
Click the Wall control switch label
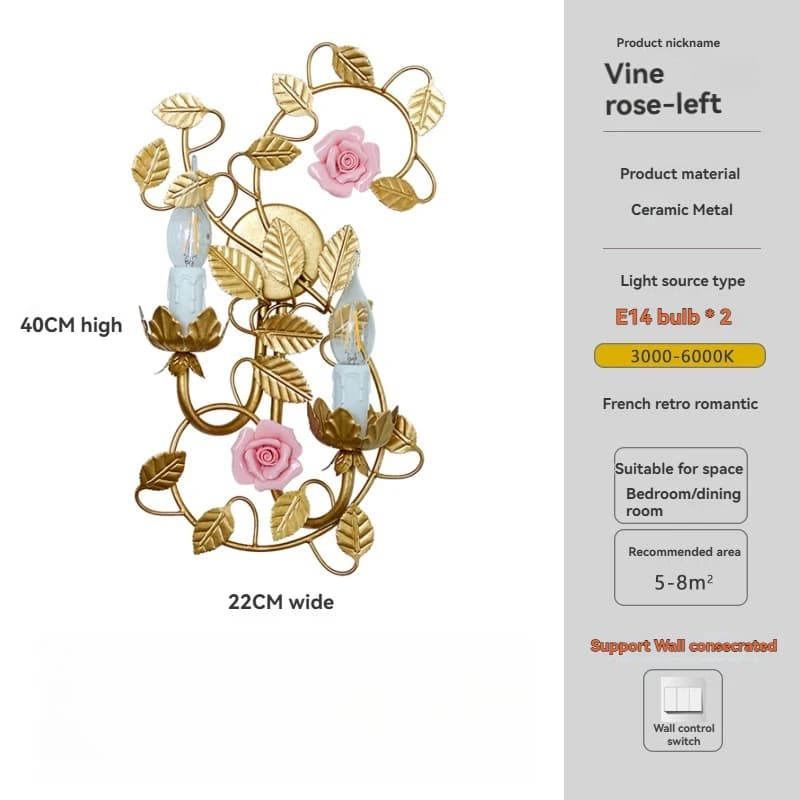pos(683,735)
